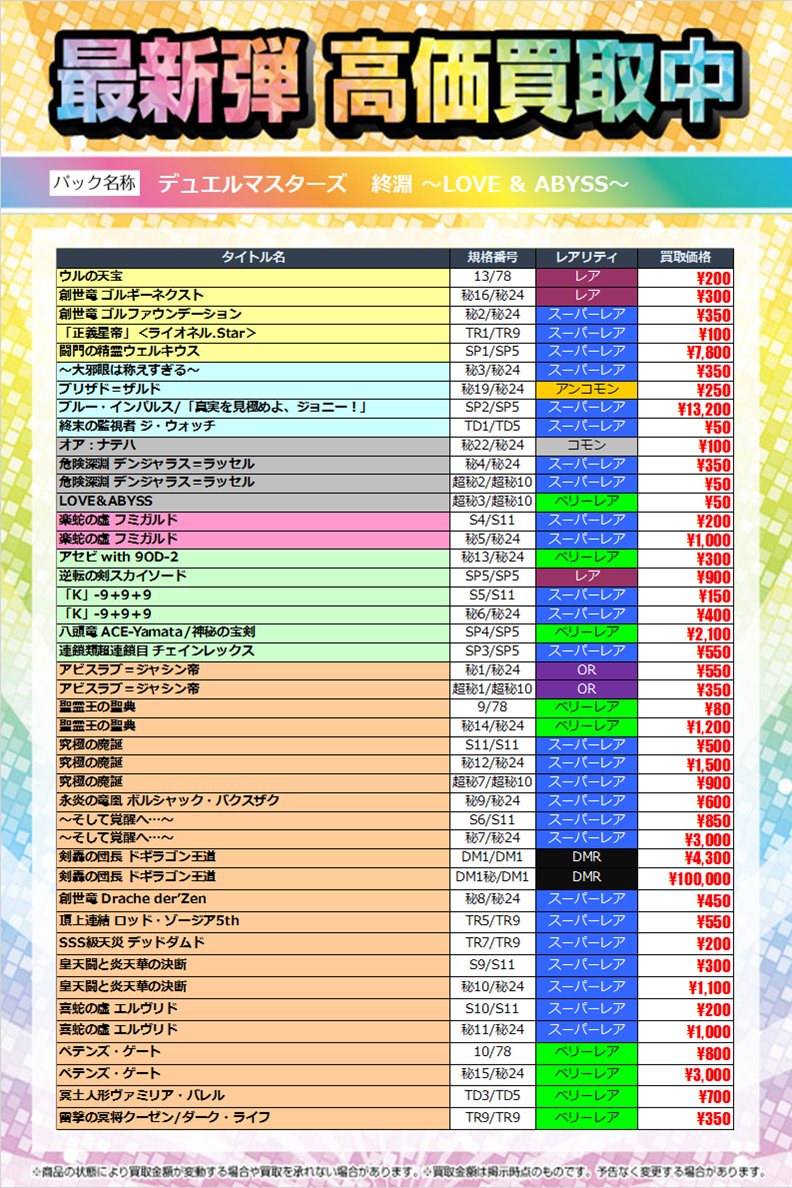Screen dimensions: 792x1188
Task: Click the S11/S11 spec number cell
Action: coord(493,745)
